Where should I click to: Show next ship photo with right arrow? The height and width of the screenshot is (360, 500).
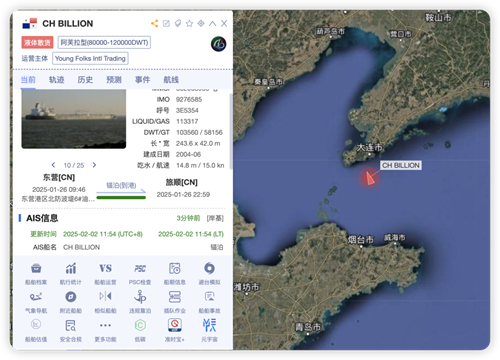point(94,165)
